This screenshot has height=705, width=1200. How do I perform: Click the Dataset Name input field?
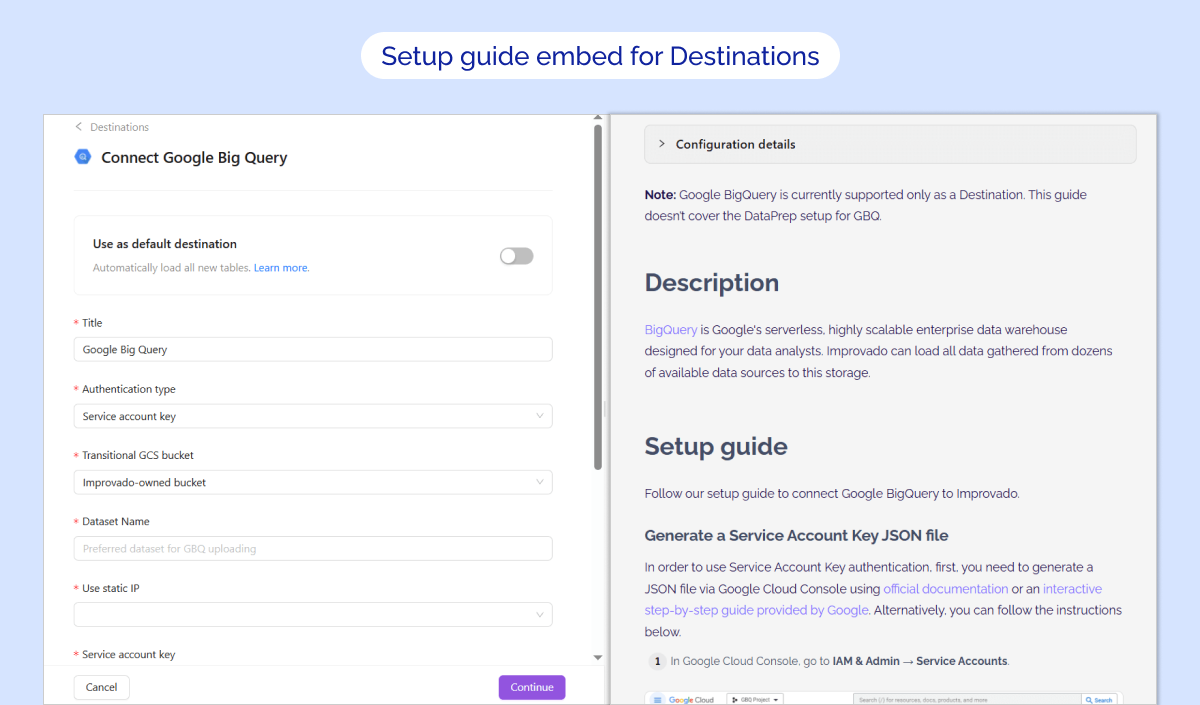[x=312, y=549]
